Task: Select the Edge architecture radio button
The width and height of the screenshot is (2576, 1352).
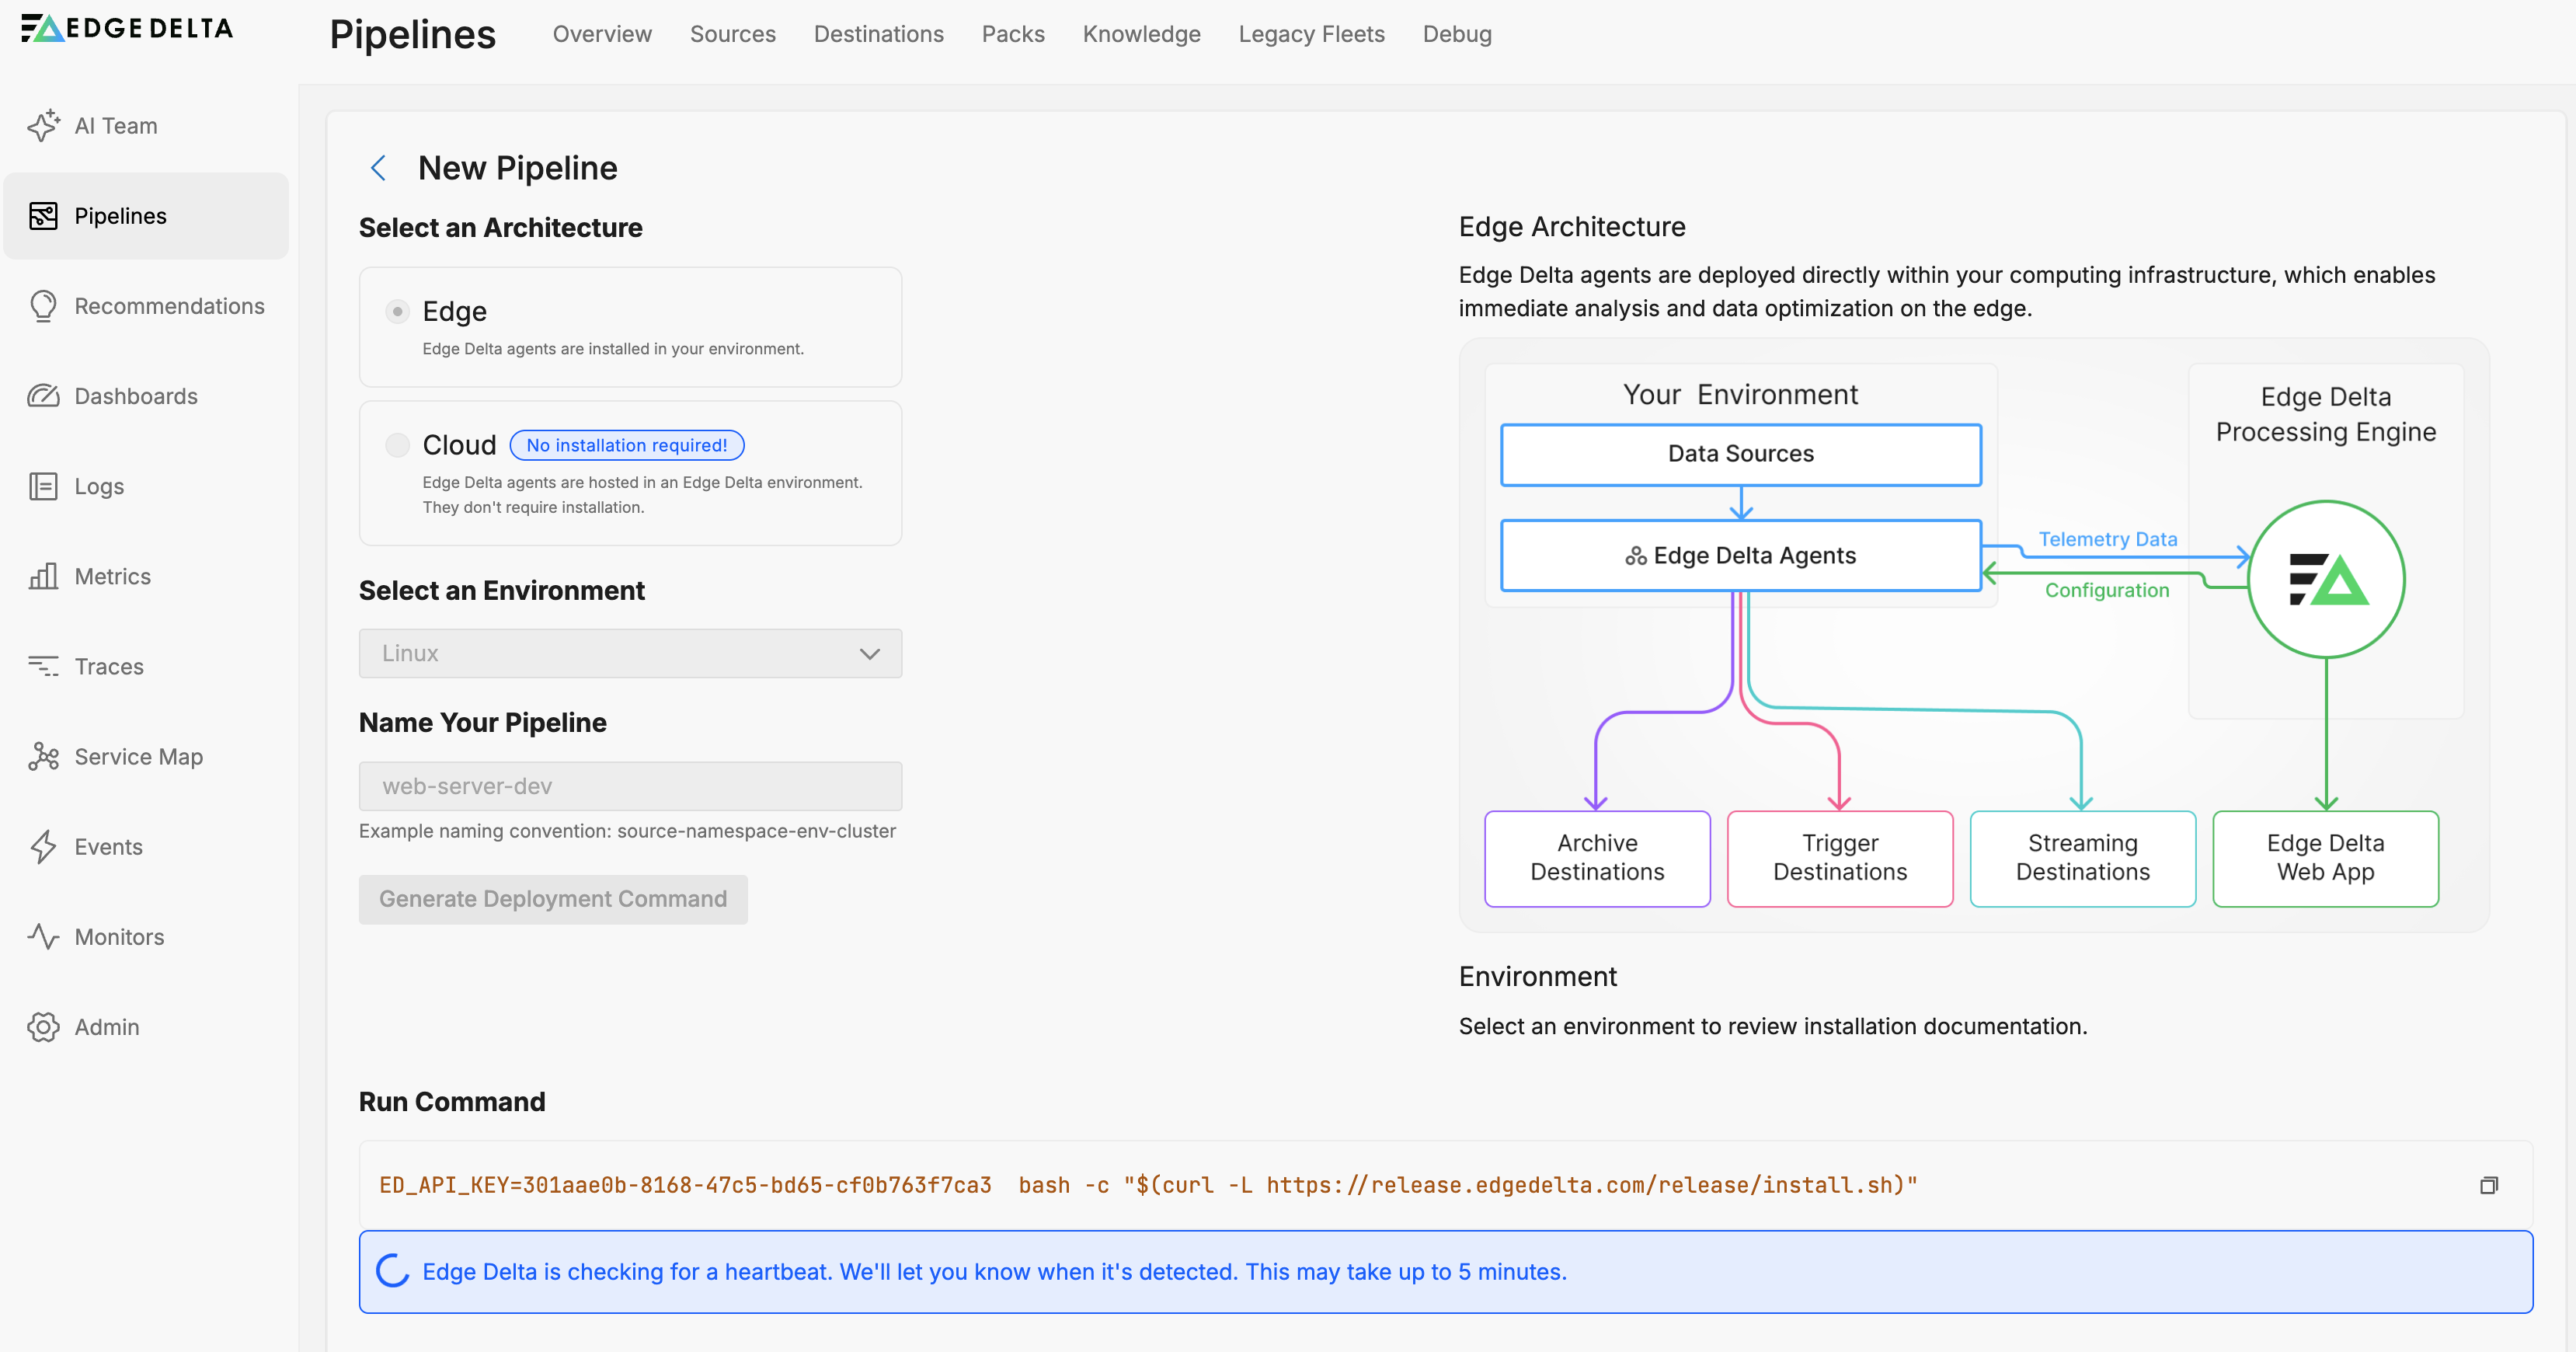Action: (397, 311)
